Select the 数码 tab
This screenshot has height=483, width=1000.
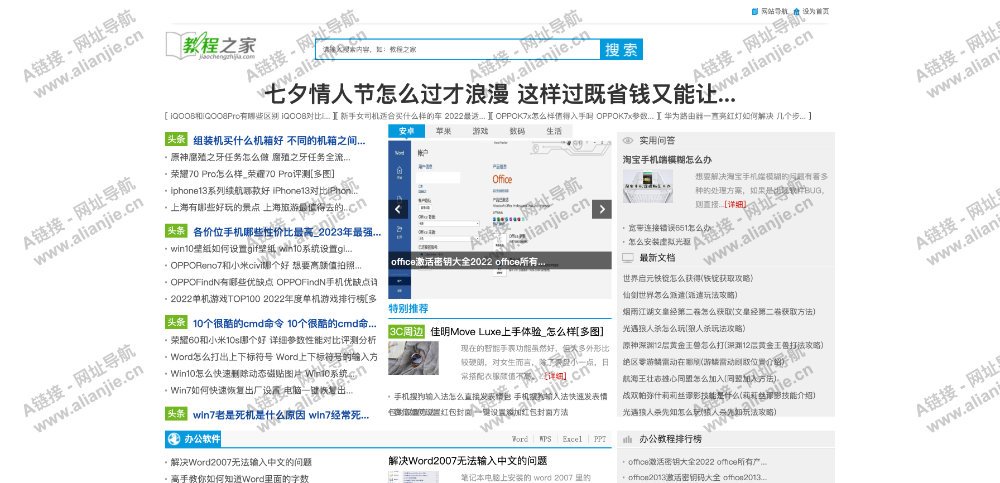(x=517, y=131)
